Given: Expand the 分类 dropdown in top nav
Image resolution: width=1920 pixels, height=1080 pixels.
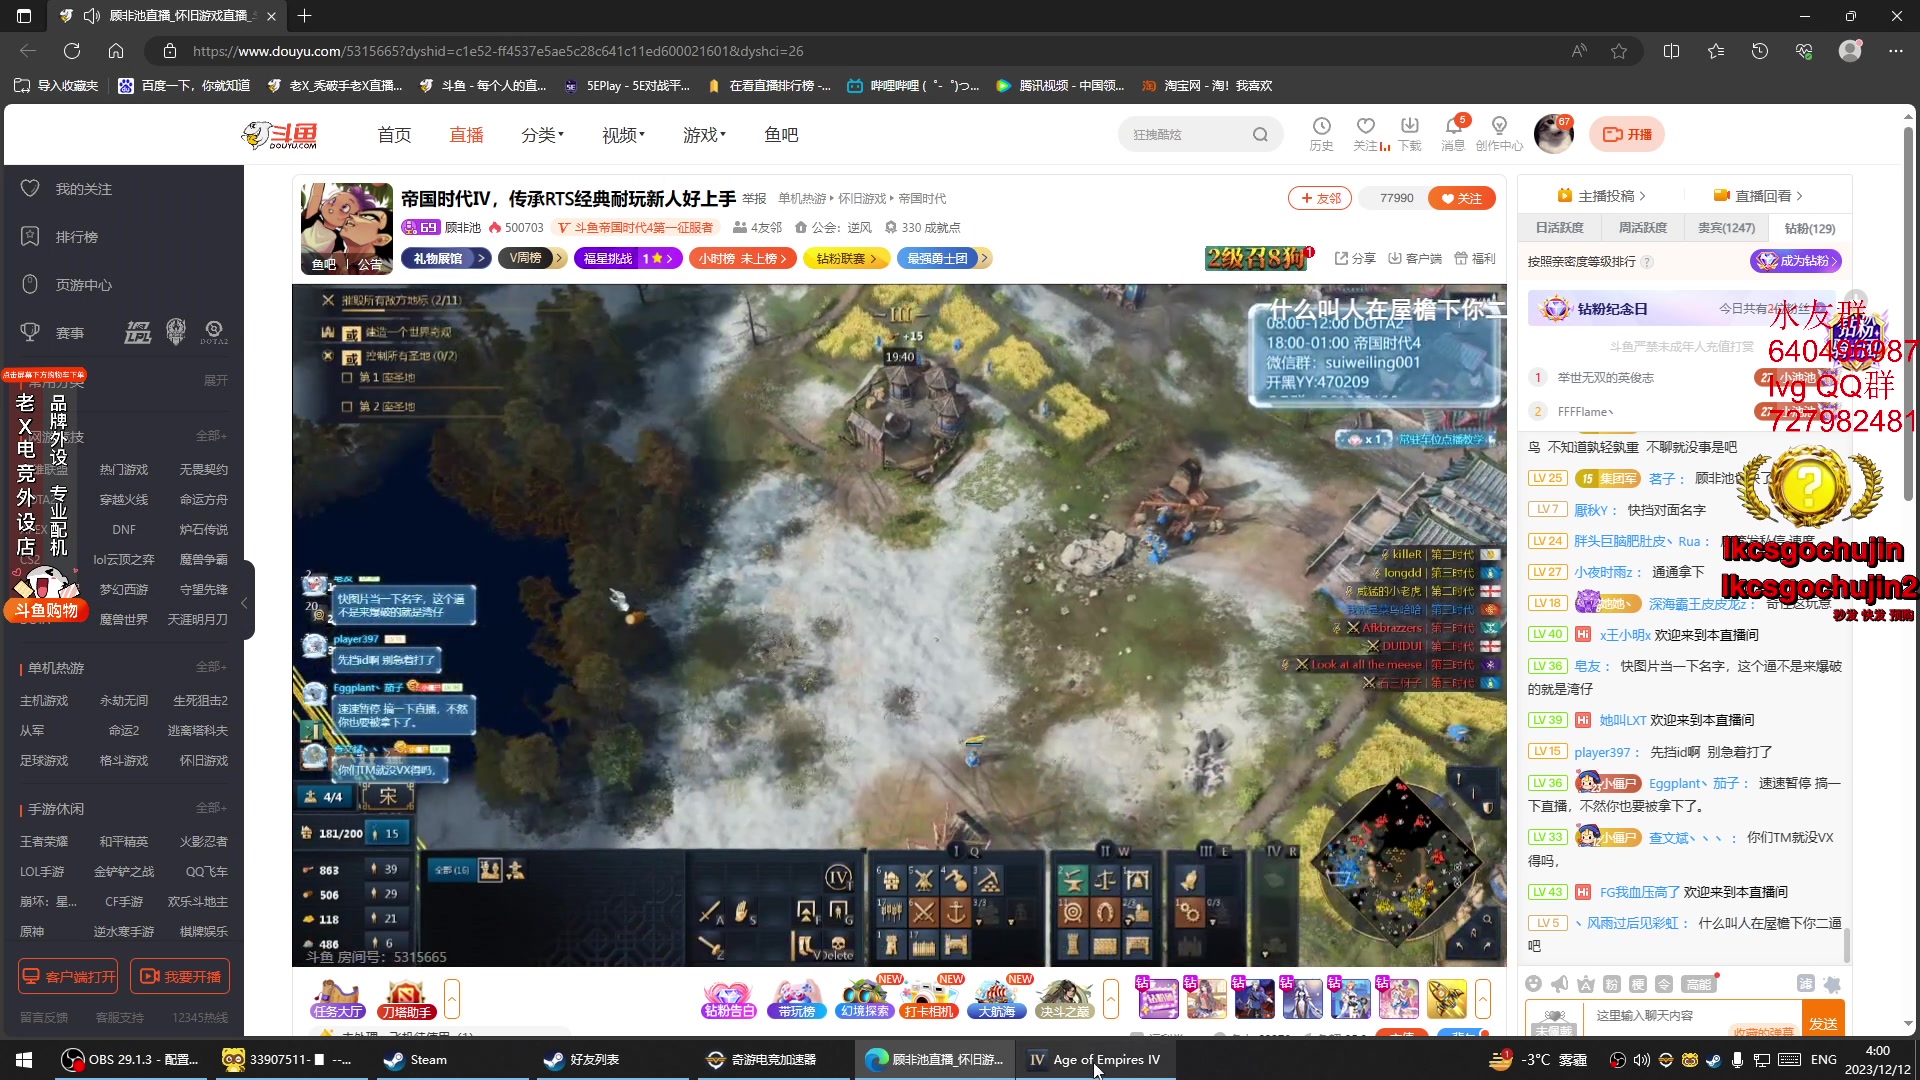Looking at the screenshot, I should 542,135.
